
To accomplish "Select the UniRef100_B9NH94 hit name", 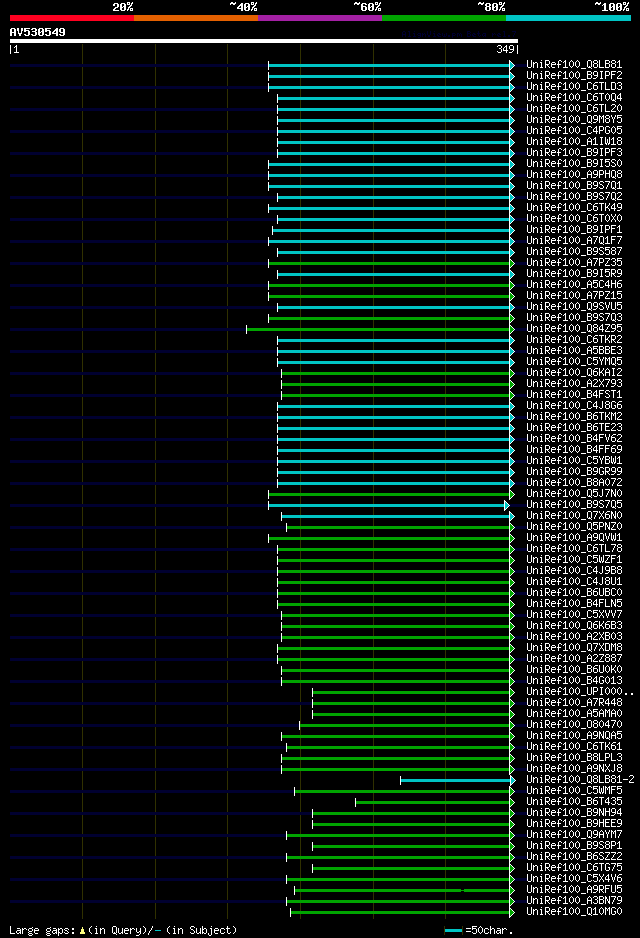I will (x=574, y=812).
